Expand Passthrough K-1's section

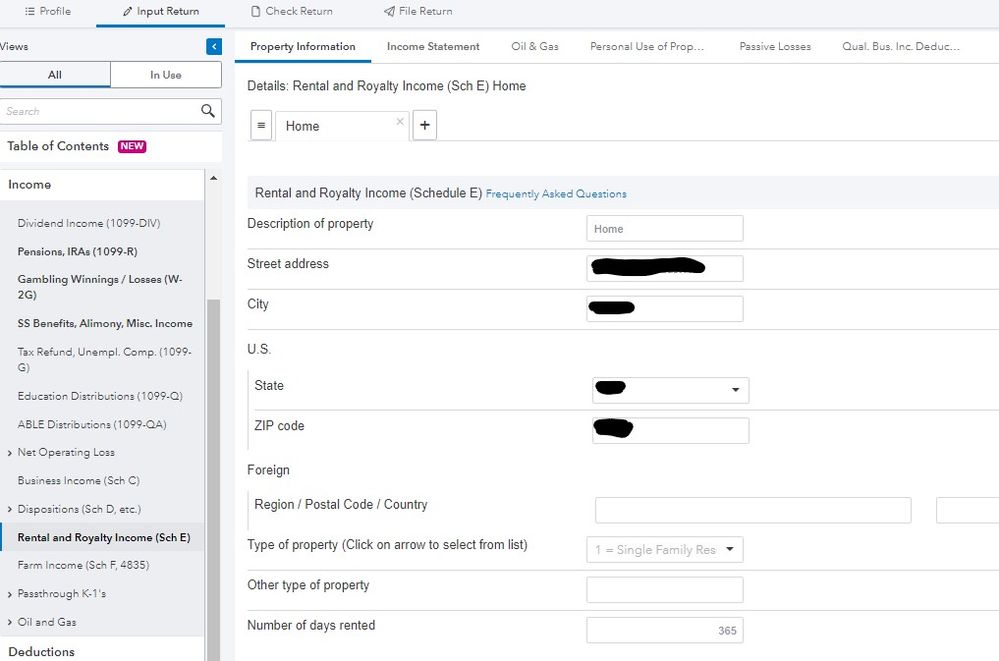tap(10, 594)
